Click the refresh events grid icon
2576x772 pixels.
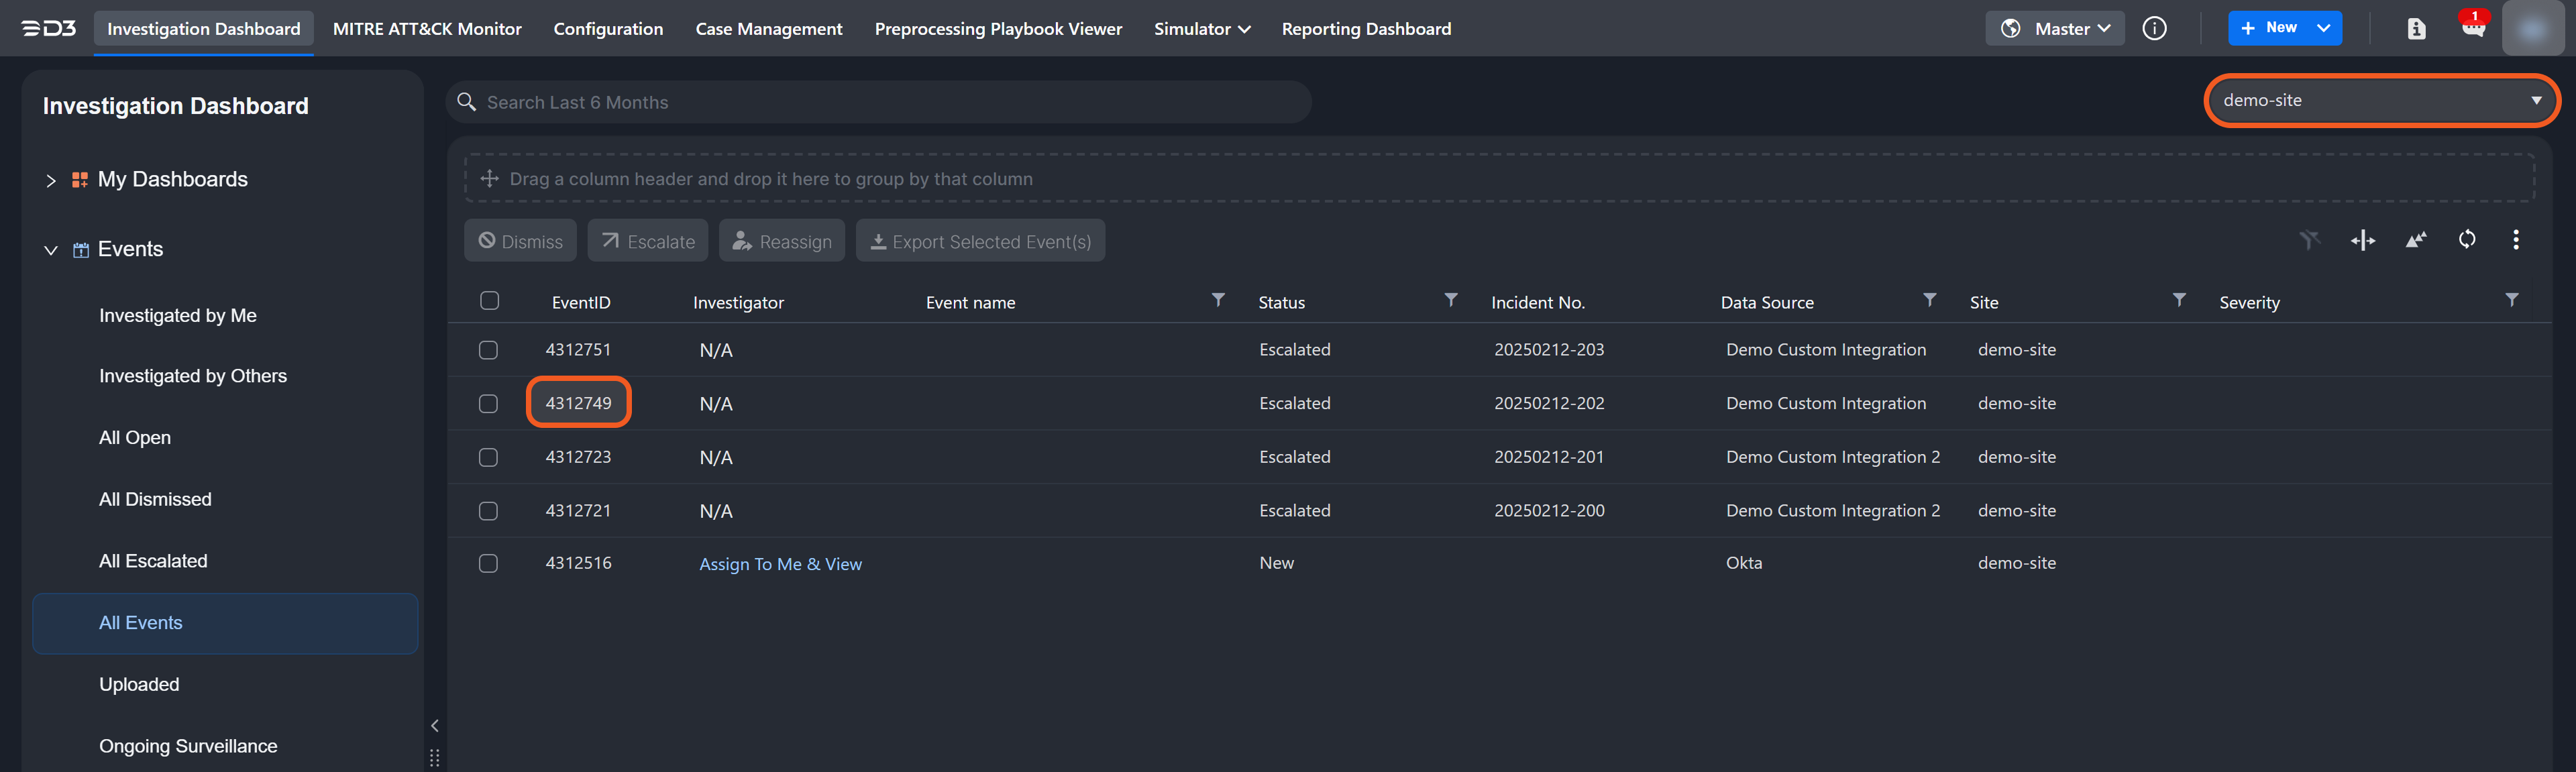pyautogui.click(x=2467, y=240)
